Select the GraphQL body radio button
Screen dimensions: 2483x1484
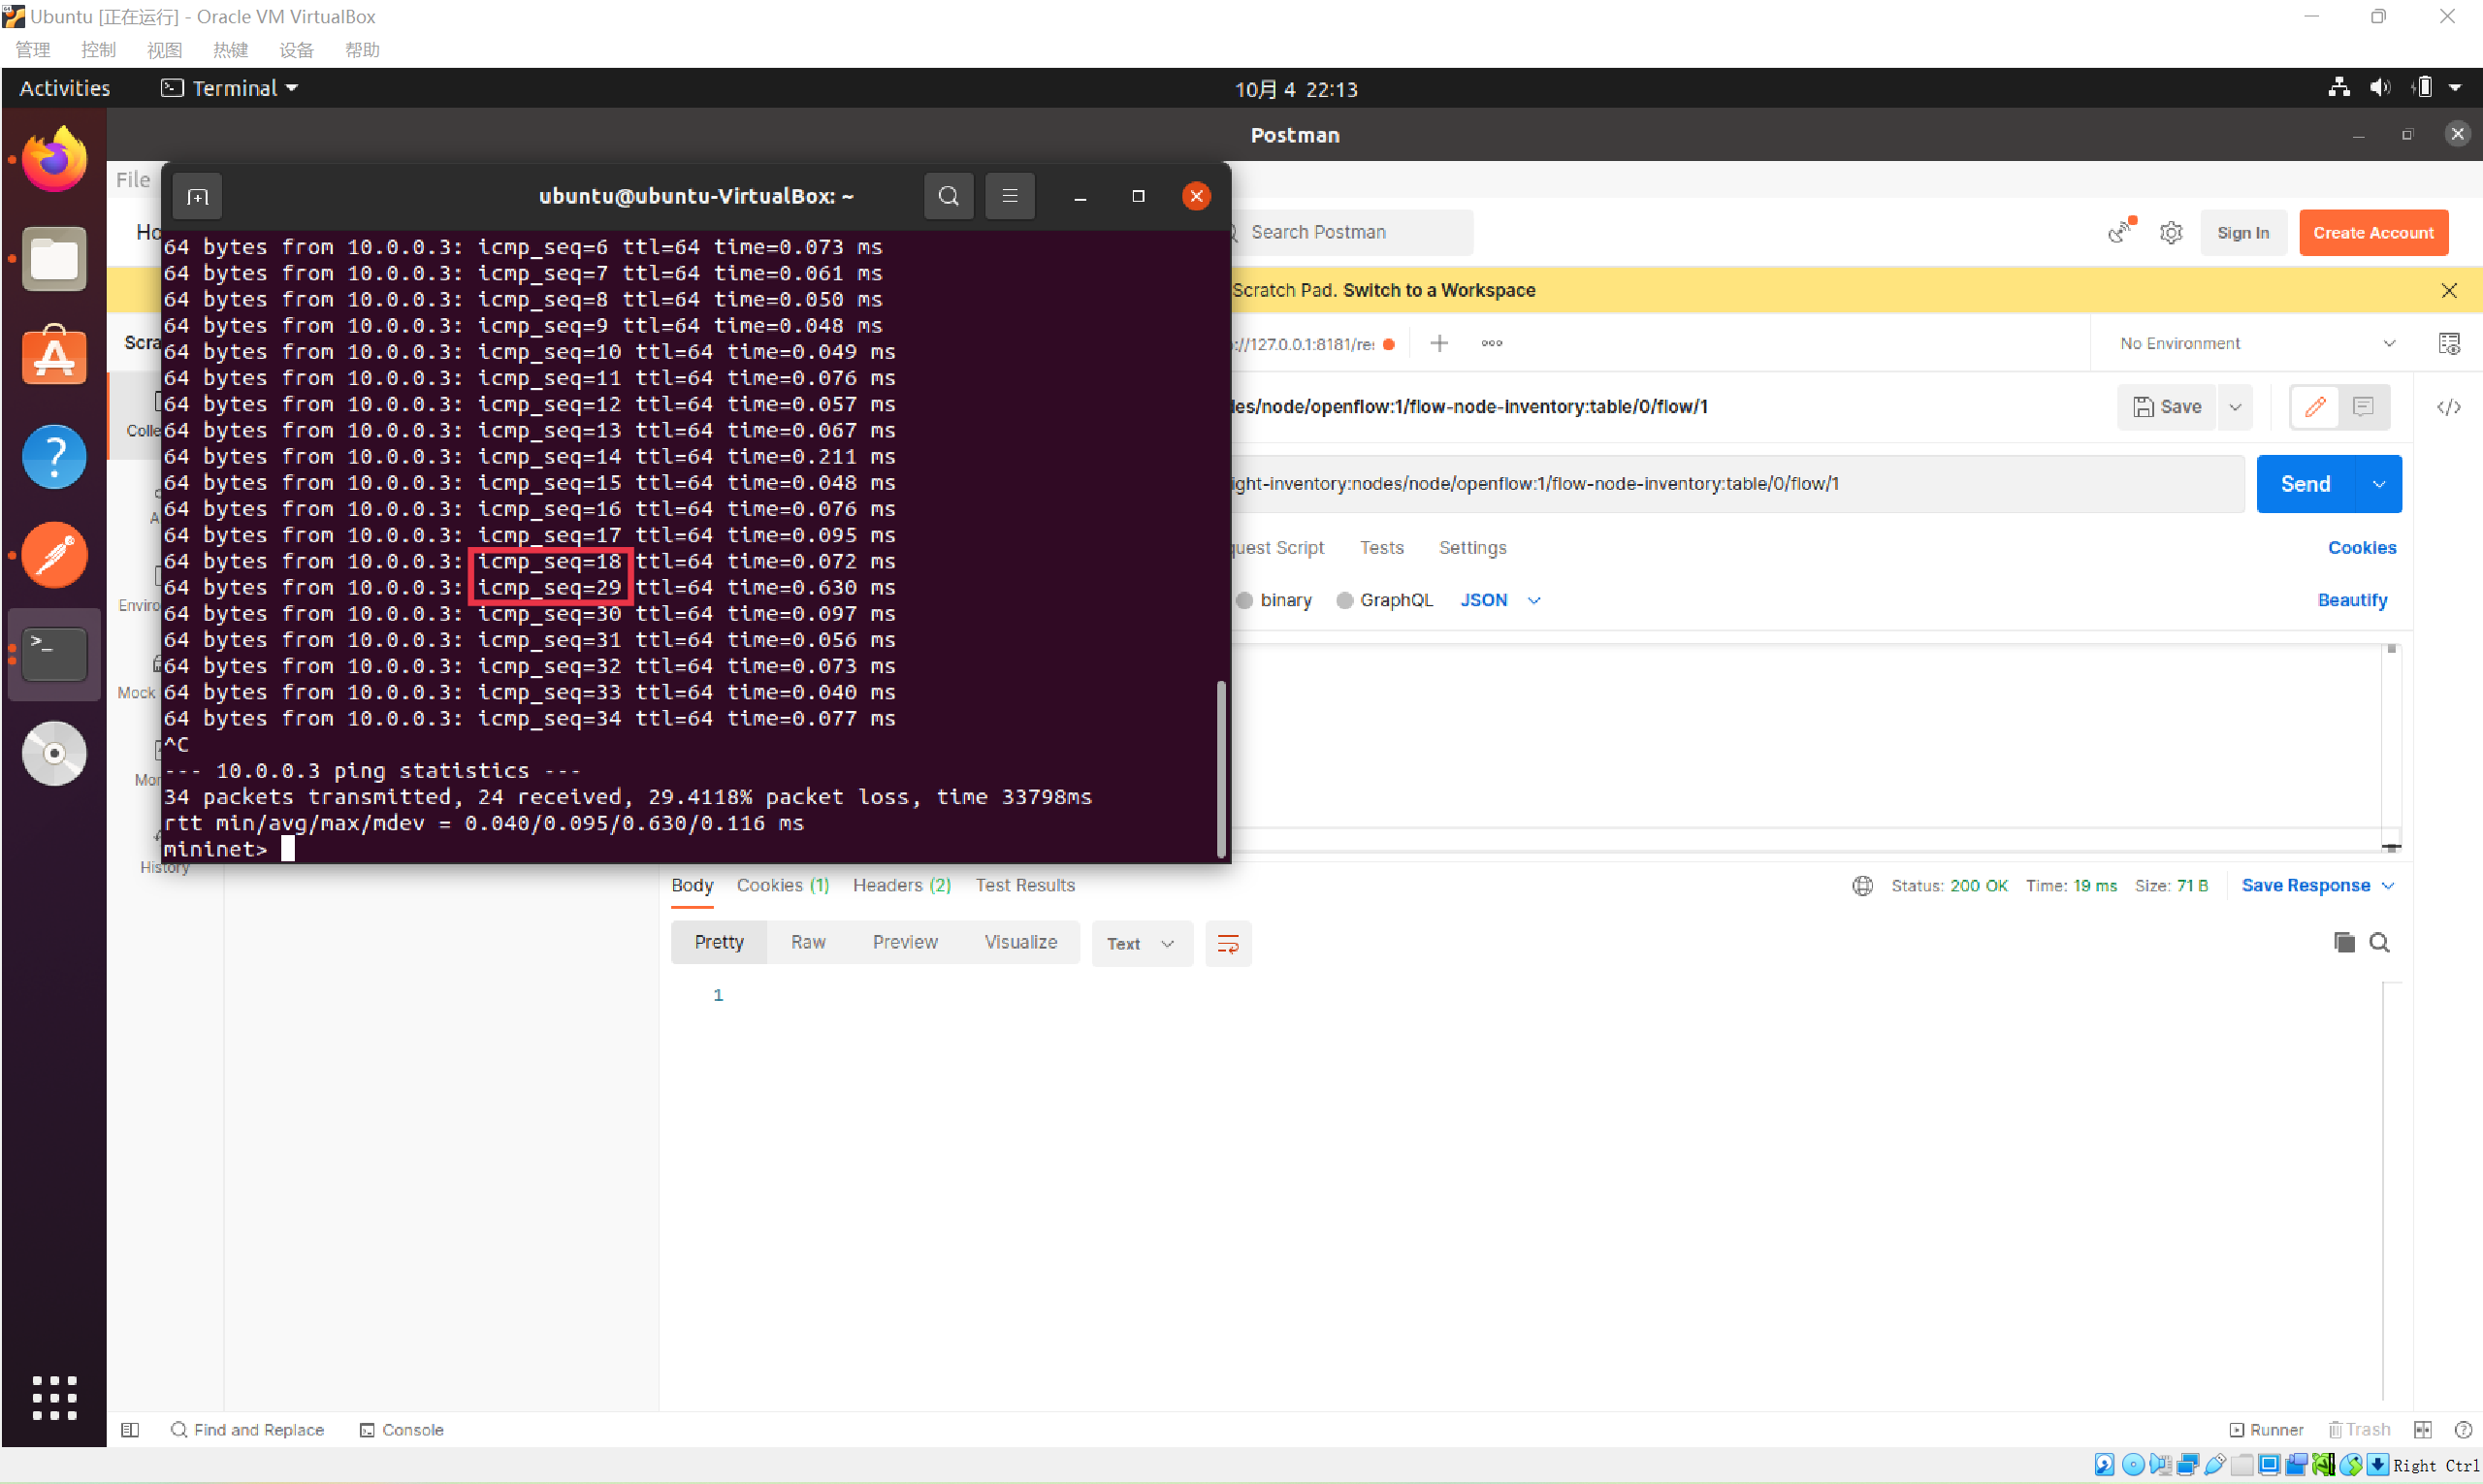tap(1345, 600)
